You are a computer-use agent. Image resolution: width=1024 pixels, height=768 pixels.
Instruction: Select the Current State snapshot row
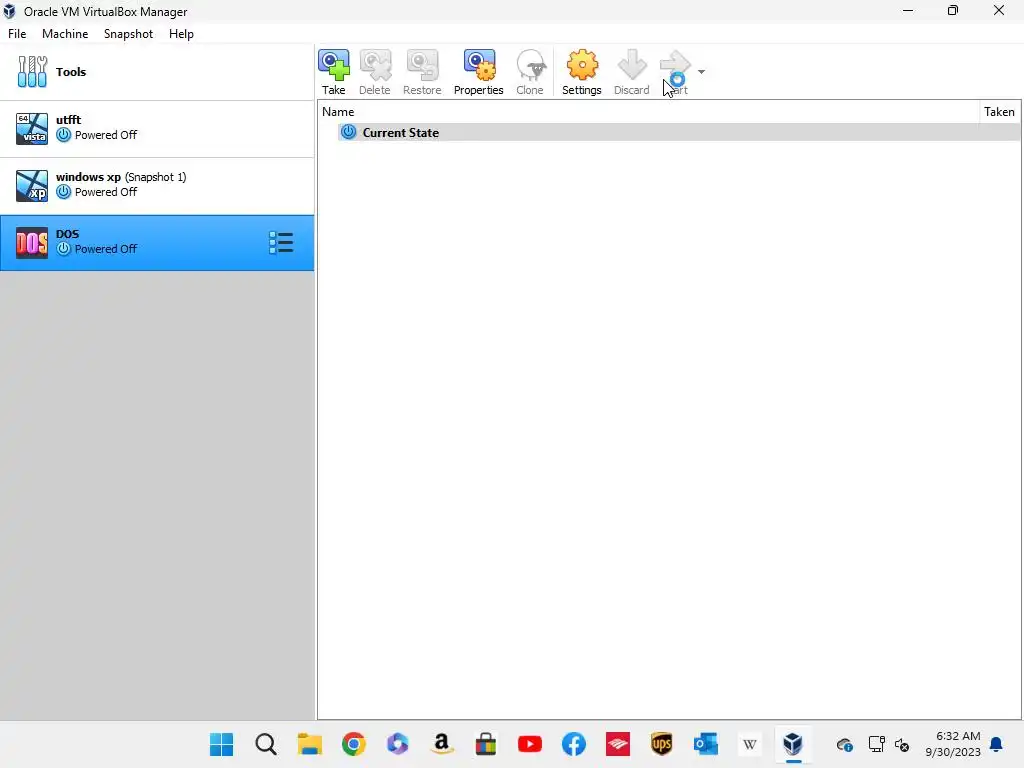pos(679,133)
